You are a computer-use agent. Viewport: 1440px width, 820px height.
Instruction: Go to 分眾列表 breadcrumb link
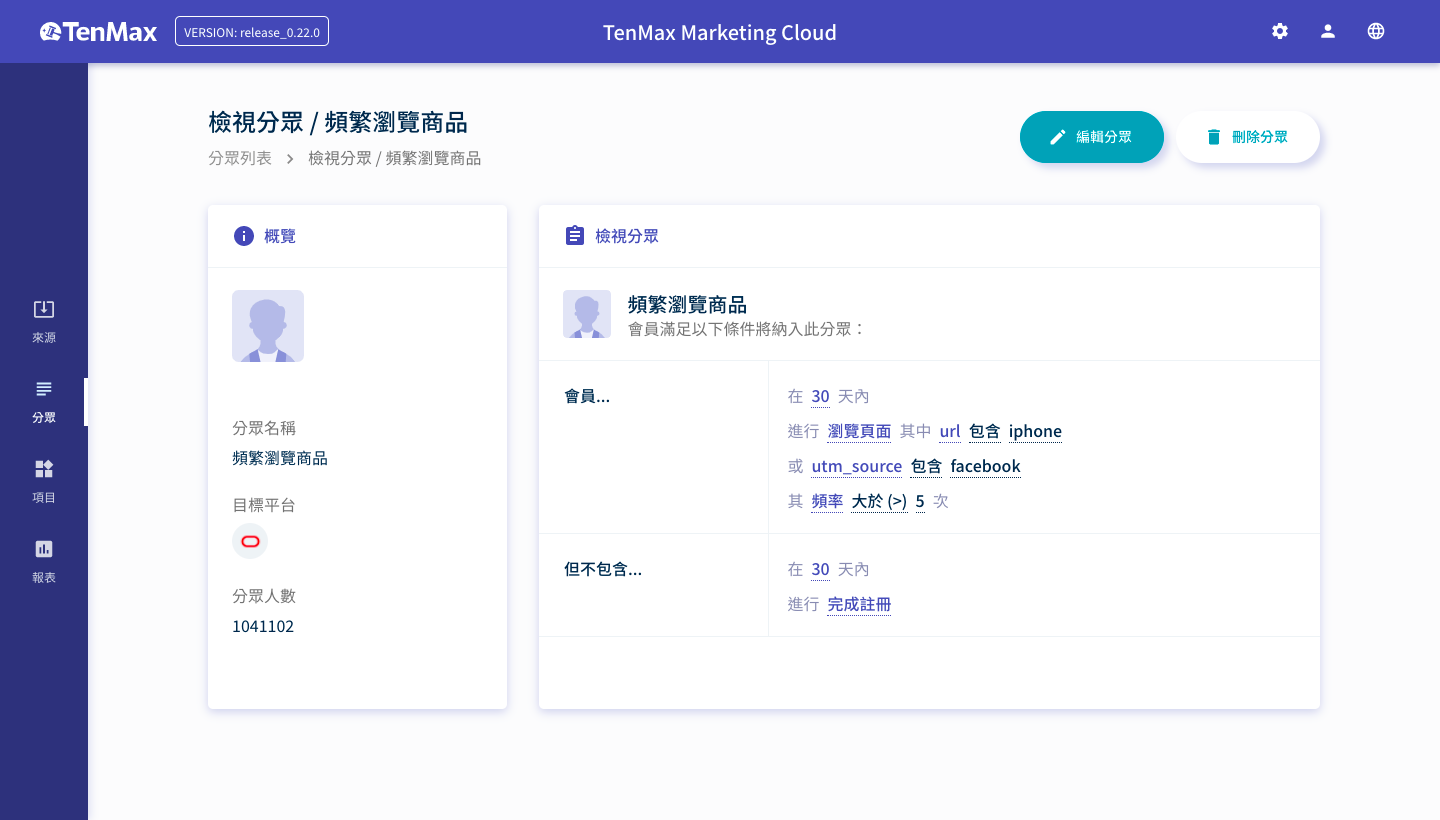(x=240, y=158)
